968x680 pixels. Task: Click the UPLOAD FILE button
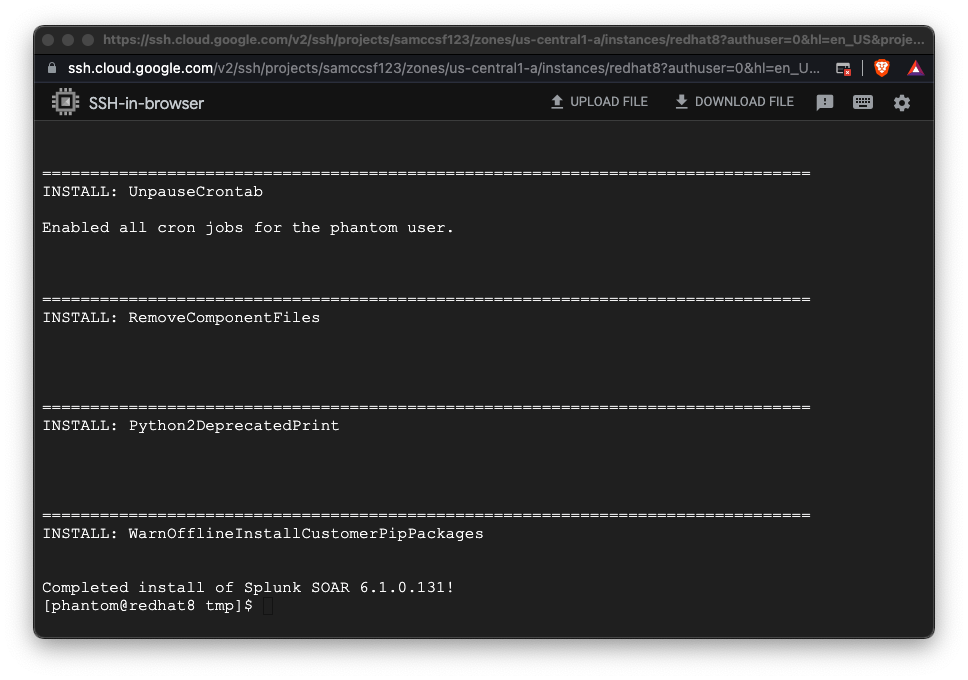click(599, 102)
